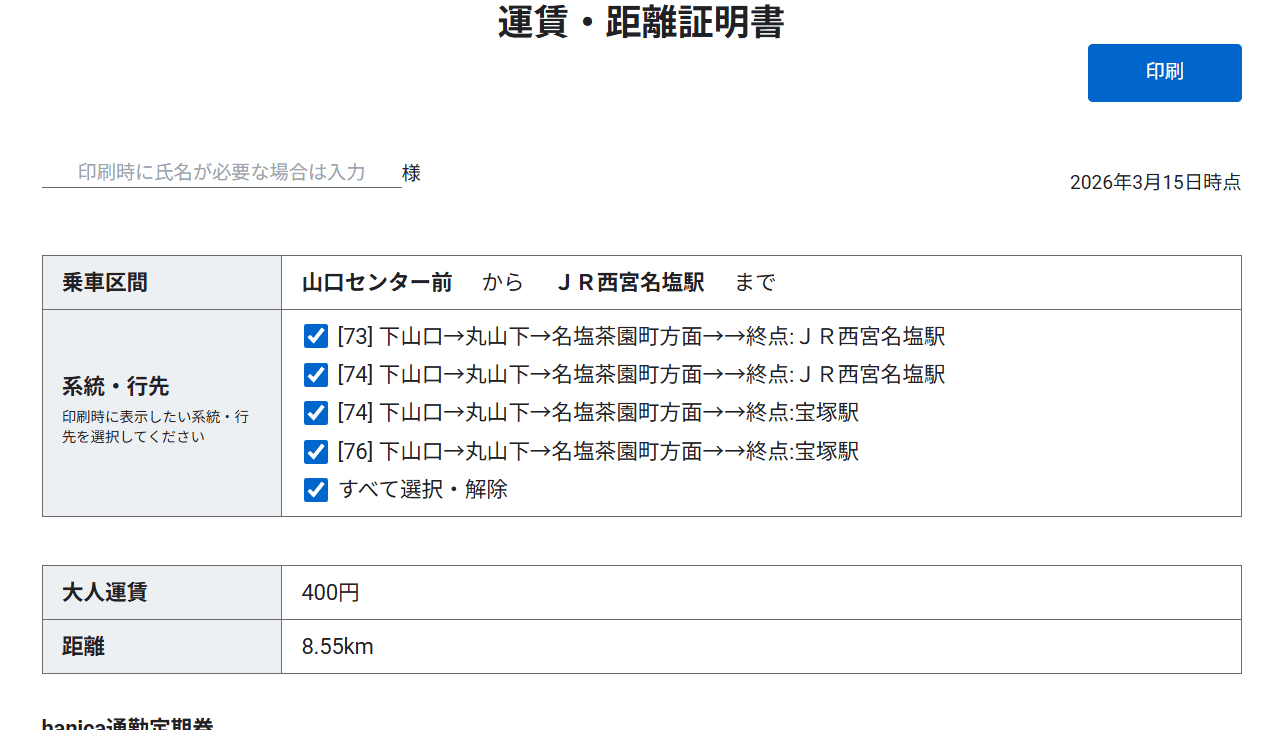The image size is (1286, 730).
Task: Click the 山口センター前 departure stop name
Action: [377, 283]
